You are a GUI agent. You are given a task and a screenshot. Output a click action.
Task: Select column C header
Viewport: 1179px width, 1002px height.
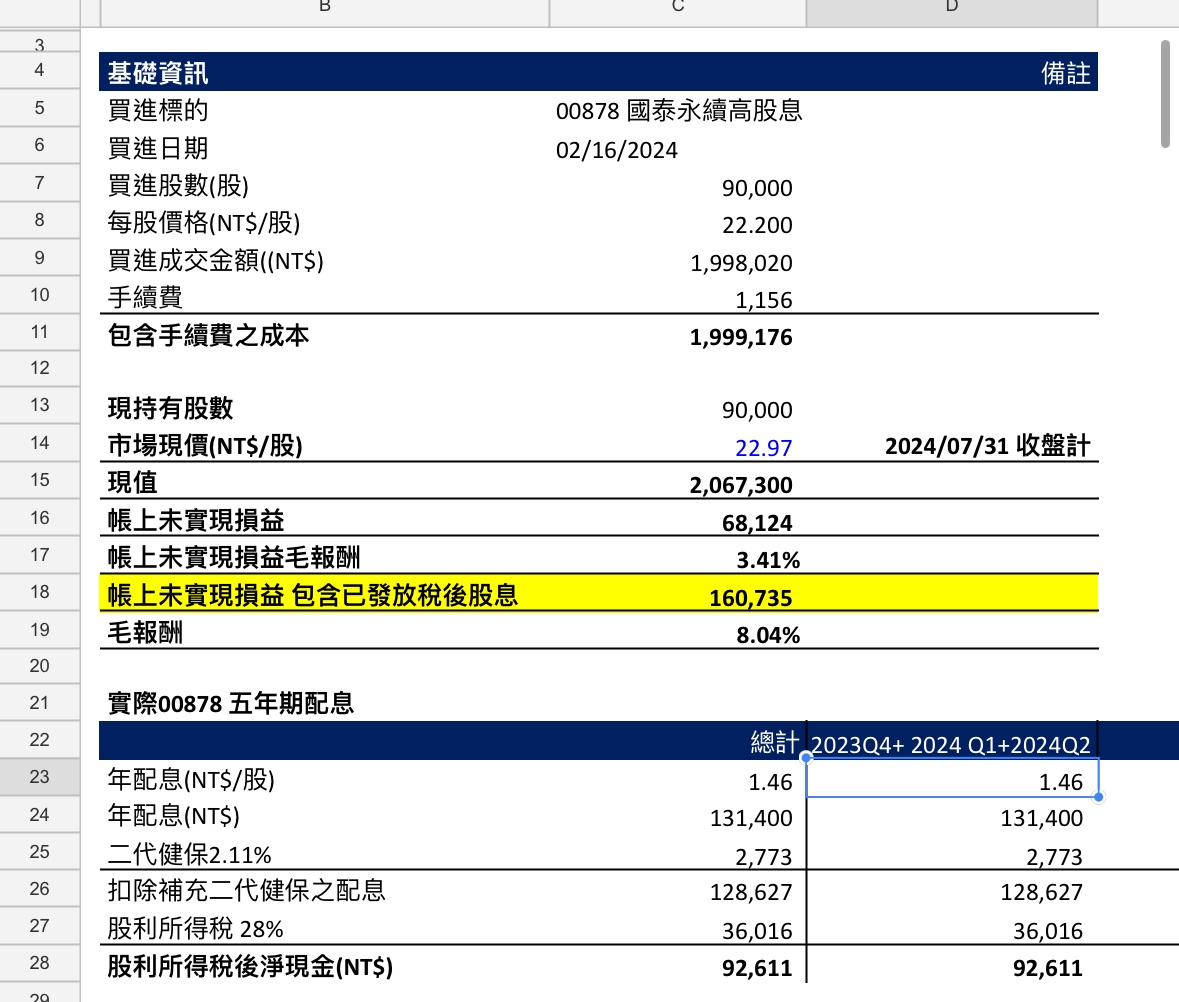677,13
